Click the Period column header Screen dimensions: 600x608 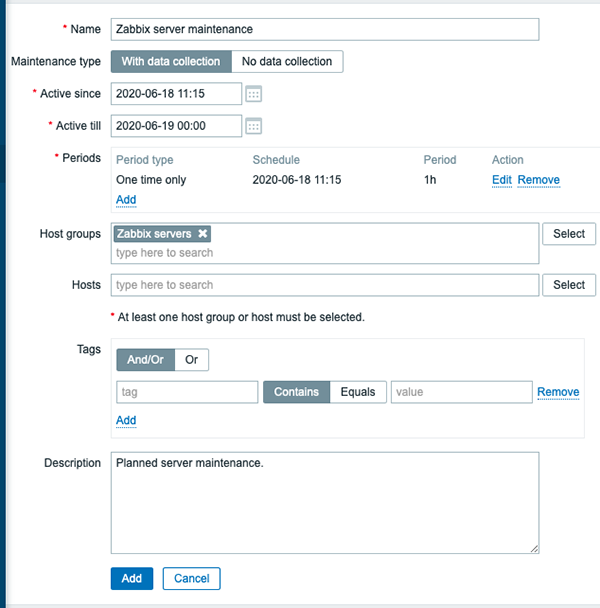[x=440, y=160]
